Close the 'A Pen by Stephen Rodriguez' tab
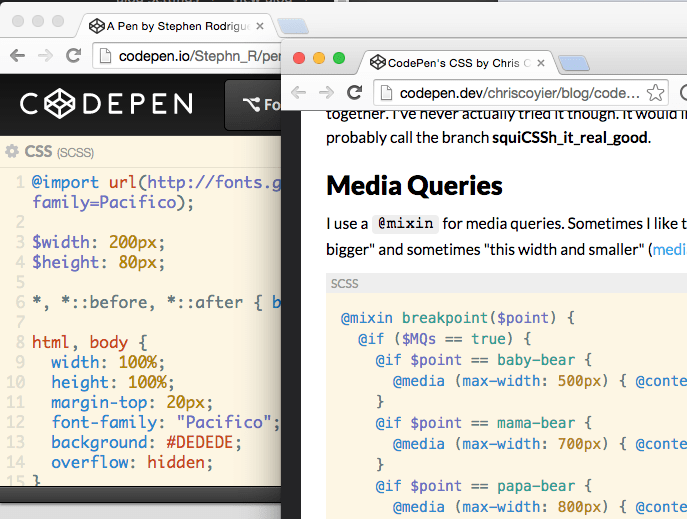Screen dimensions: 687x519 260,26
